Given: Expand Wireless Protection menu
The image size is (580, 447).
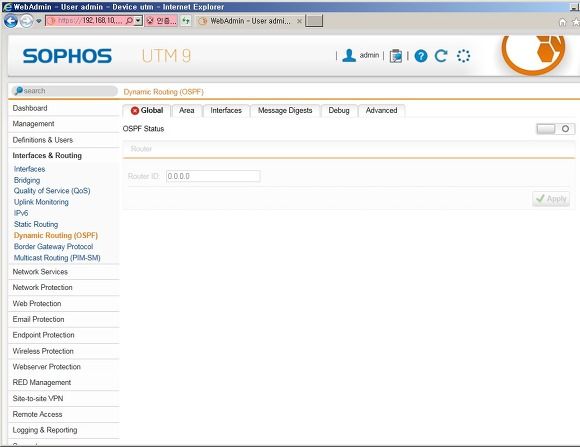Looking at the screenshot, I should click(64, 351).
